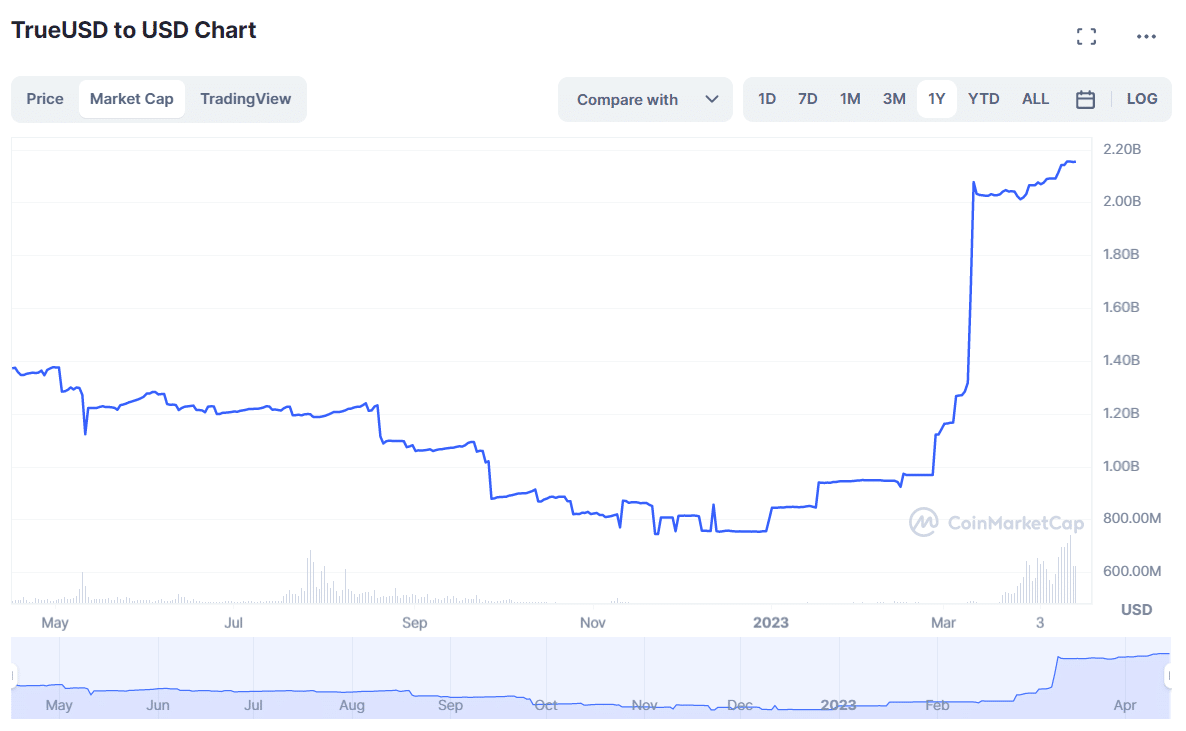
Task: Expand chart to fullscreen view
Action: tap(1086, 37)
